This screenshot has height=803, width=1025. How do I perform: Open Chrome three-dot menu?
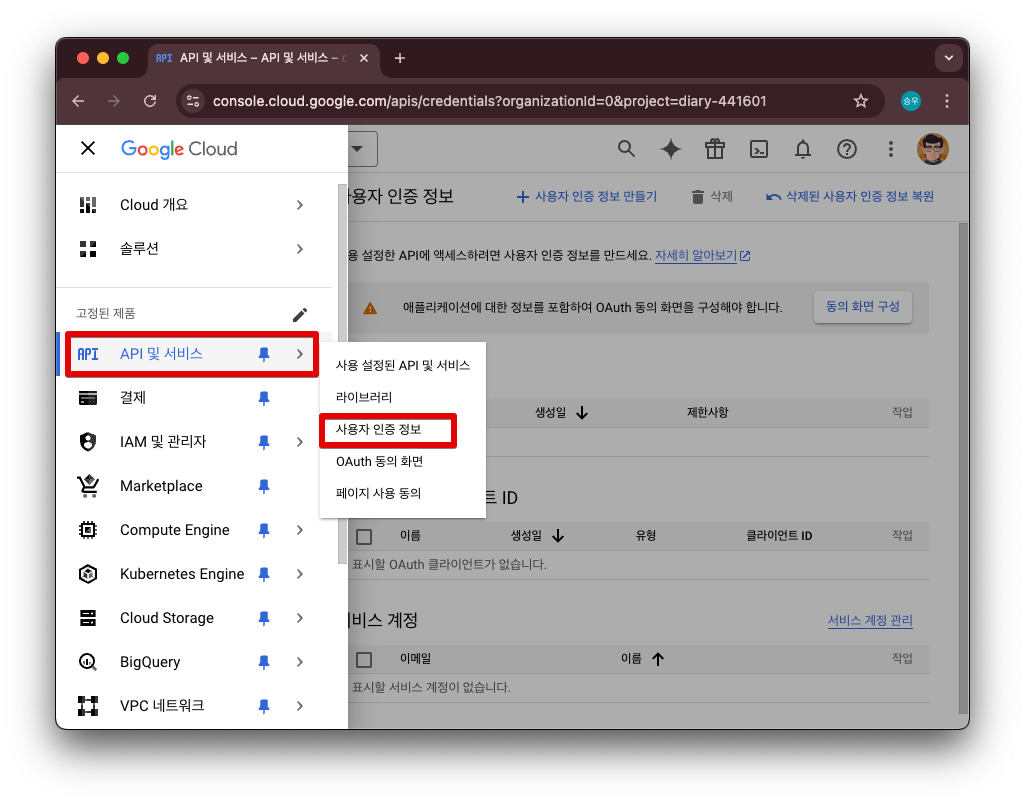(947, 101)
